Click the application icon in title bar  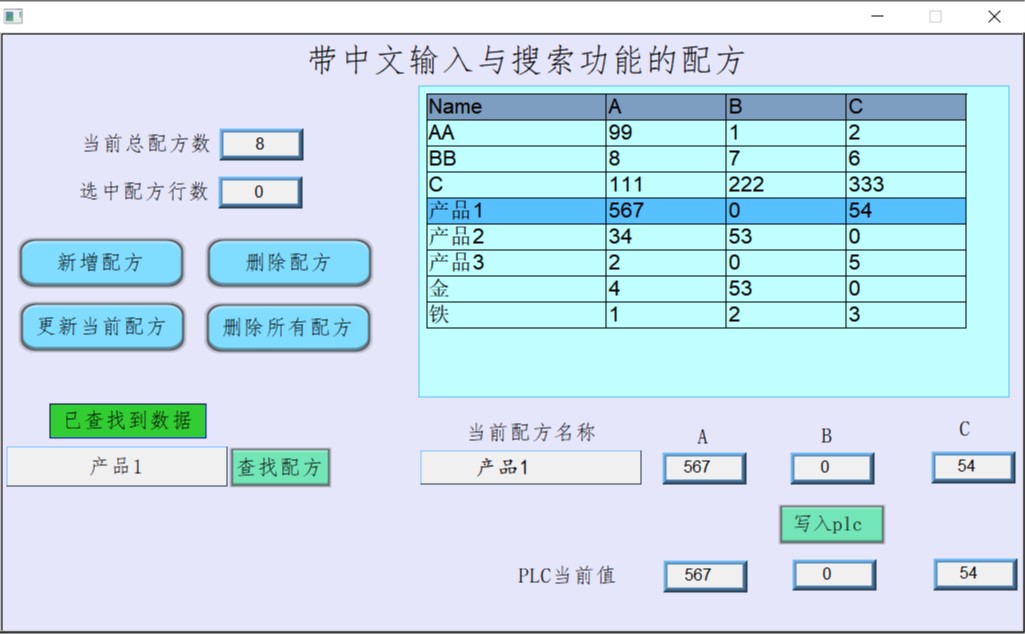pos(13,16)
